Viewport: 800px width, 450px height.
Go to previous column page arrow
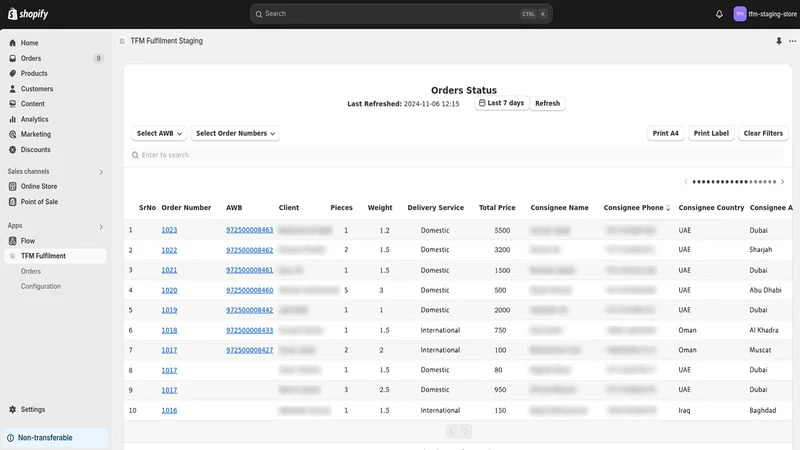tap(686, 182)
